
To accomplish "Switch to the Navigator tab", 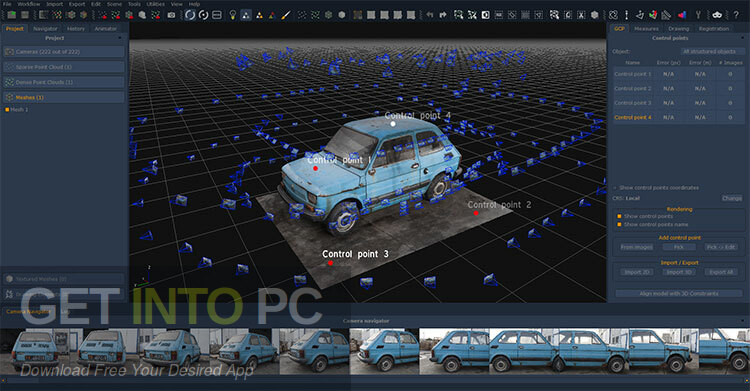I will pos(45,29).
